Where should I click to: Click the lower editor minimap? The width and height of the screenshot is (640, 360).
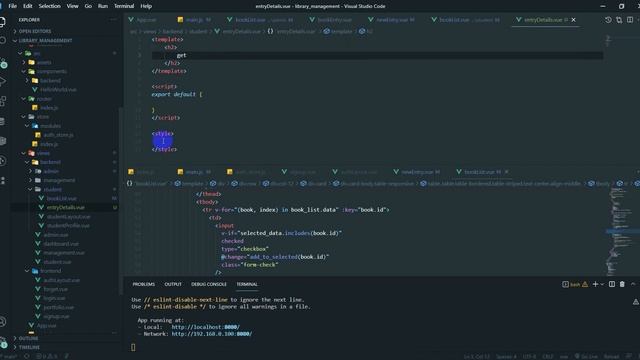(620, 231)
